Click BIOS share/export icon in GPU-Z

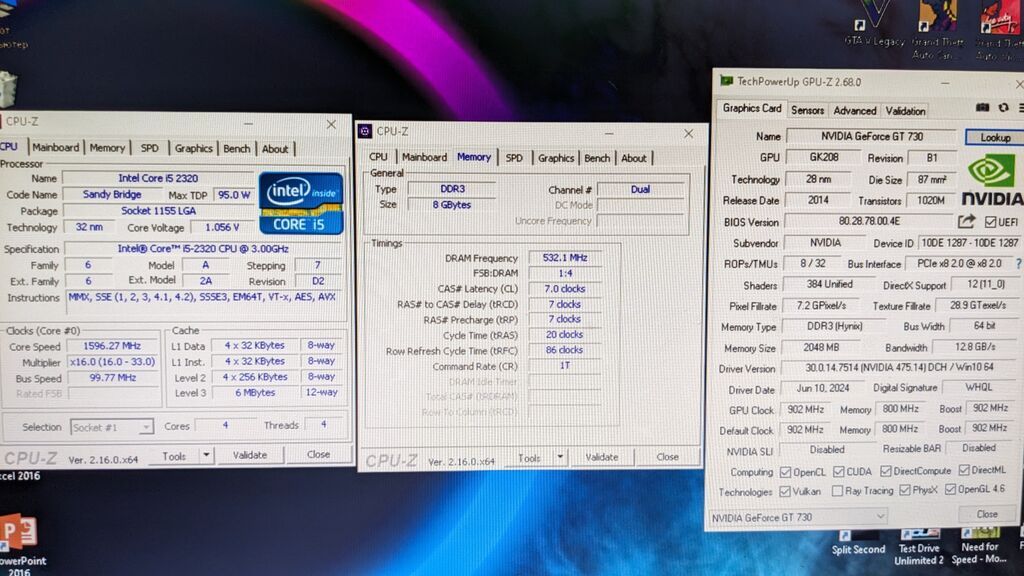coord(967,221)
